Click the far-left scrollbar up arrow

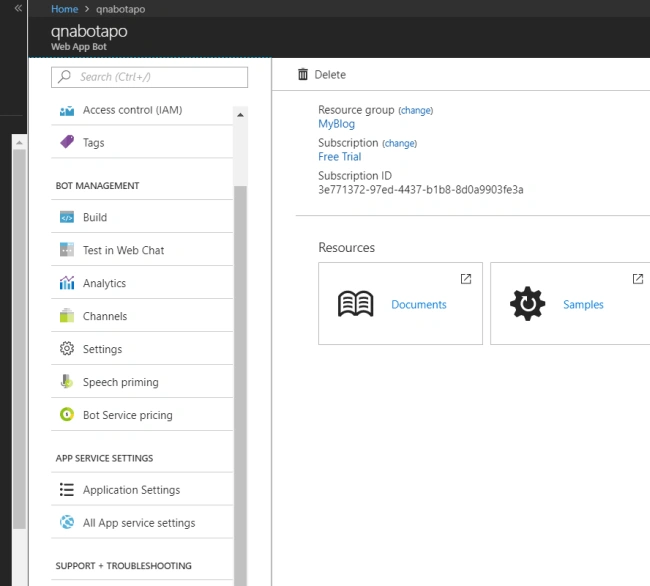[x=19, y=143]
